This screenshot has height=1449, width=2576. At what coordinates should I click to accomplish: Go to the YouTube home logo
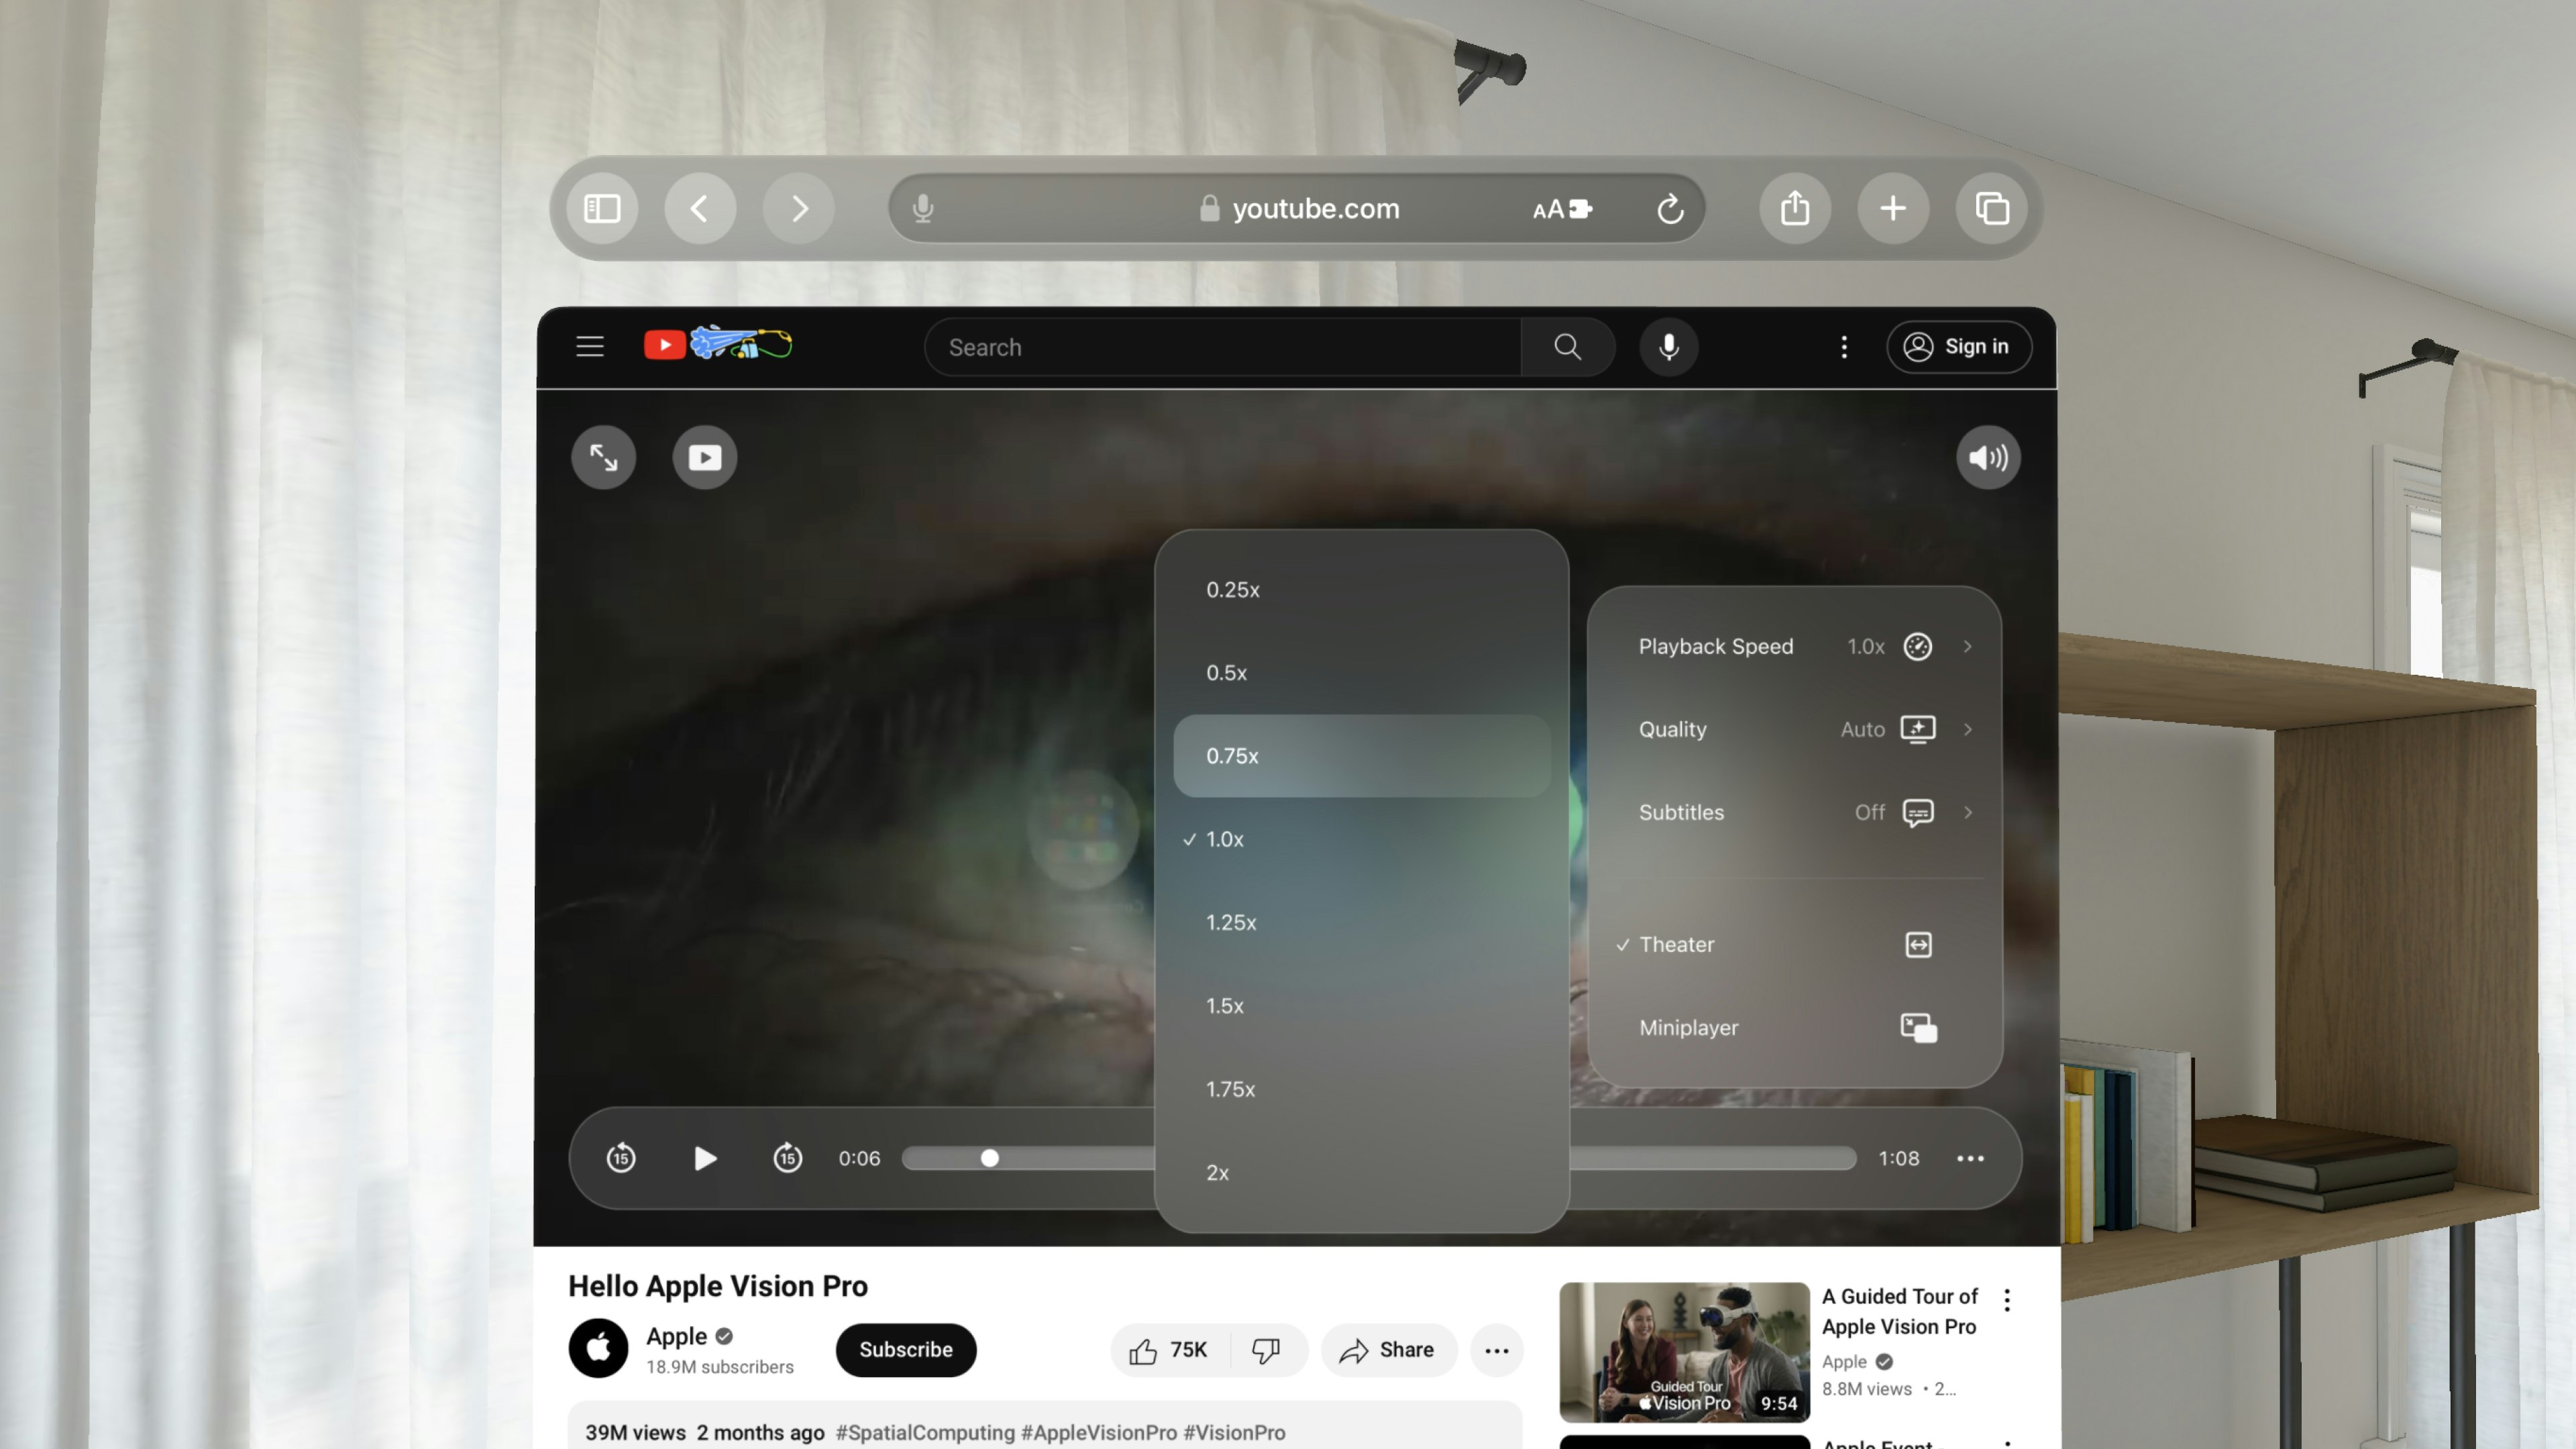pos(718,344)
